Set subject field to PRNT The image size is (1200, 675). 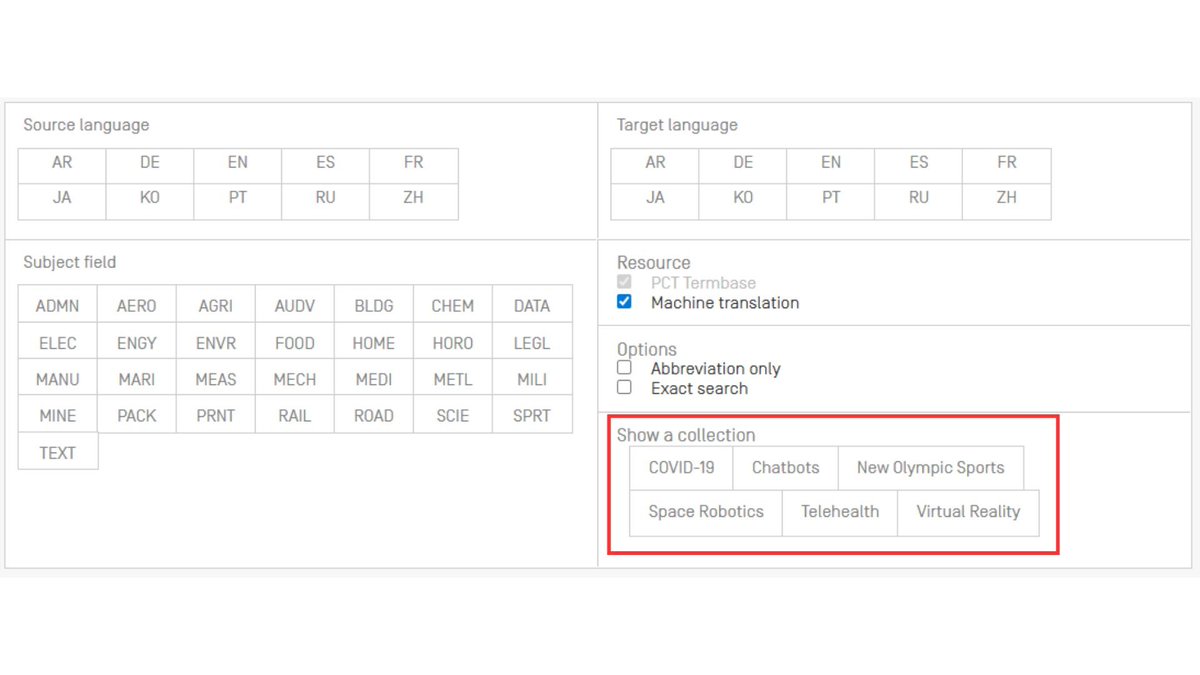(x=215, y=415)
